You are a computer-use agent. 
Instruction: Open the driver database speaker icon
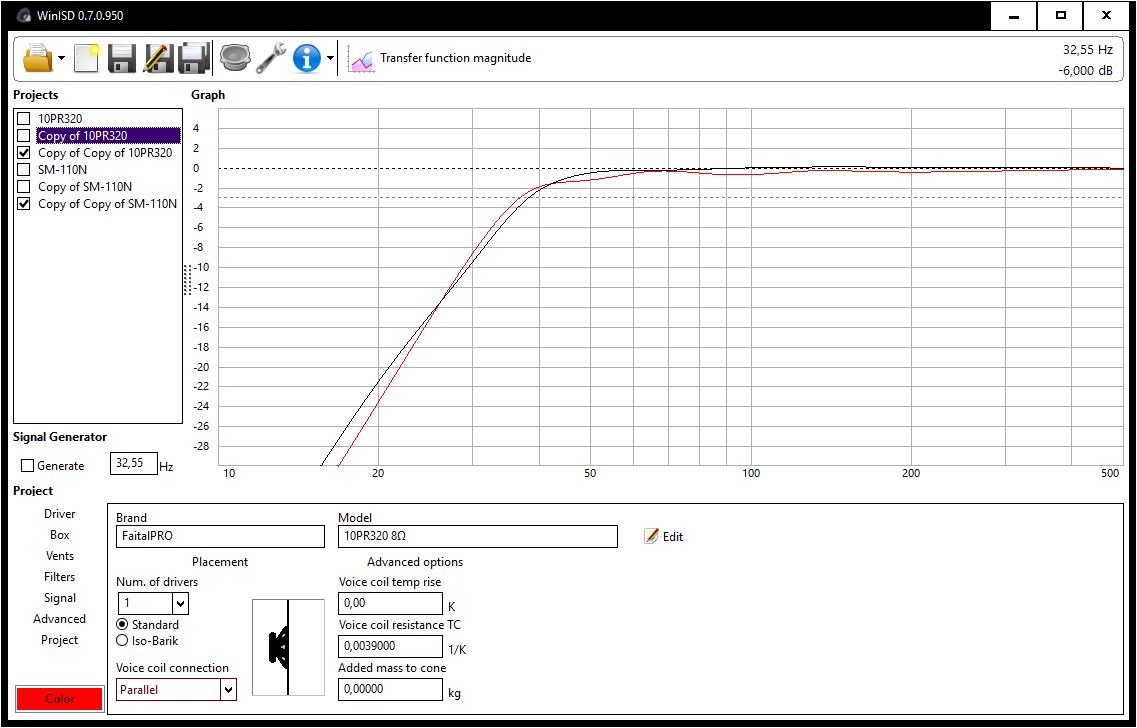(235, 58)
